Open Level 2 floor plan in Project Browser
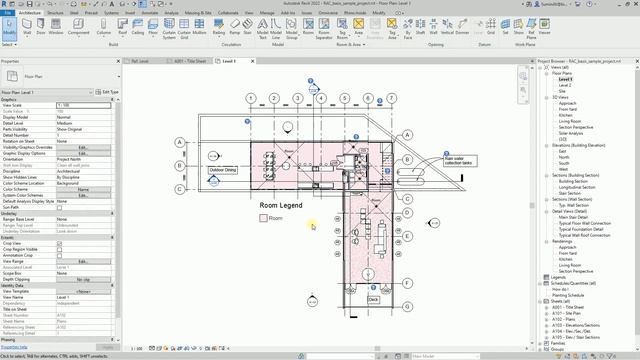 click(x=564, y=85)
